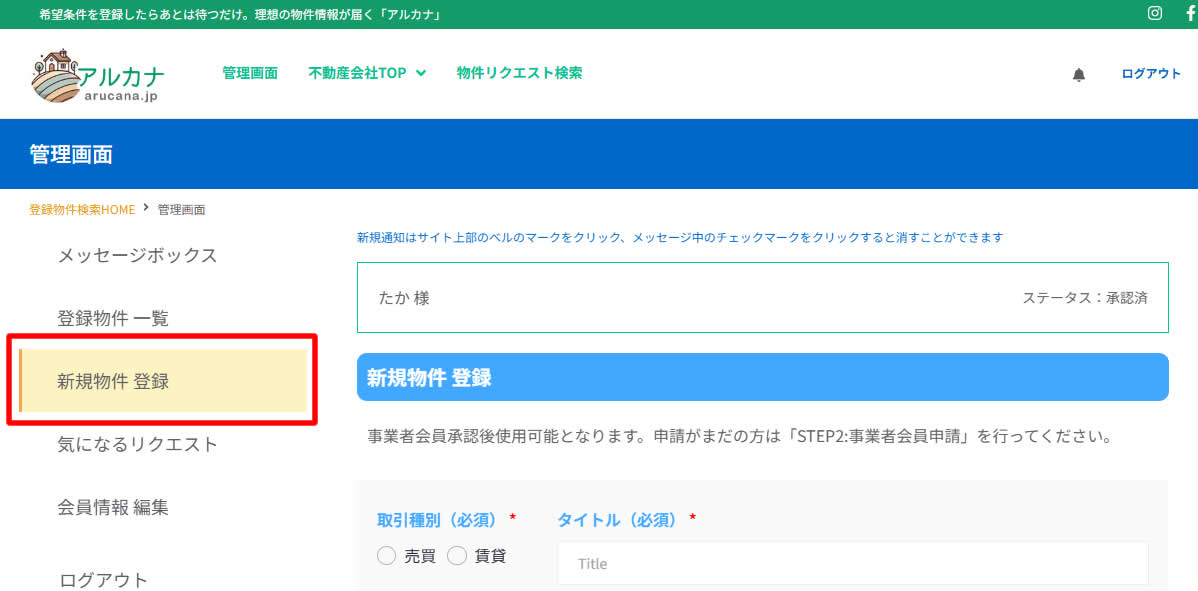Open 気になるリクエスト in the sidebar
Screen dimensions: 1198x591
(137, 444)
